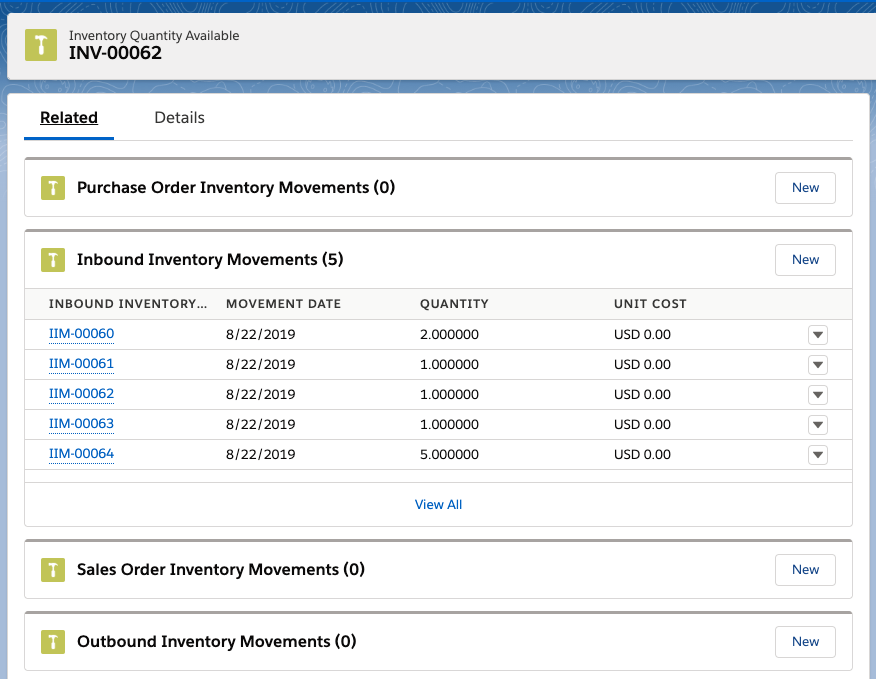This screenshot has width=876, height=679.
Task: Click USD 0.00 unit cost in IIM-00061 row
Action: coord(642,364)
